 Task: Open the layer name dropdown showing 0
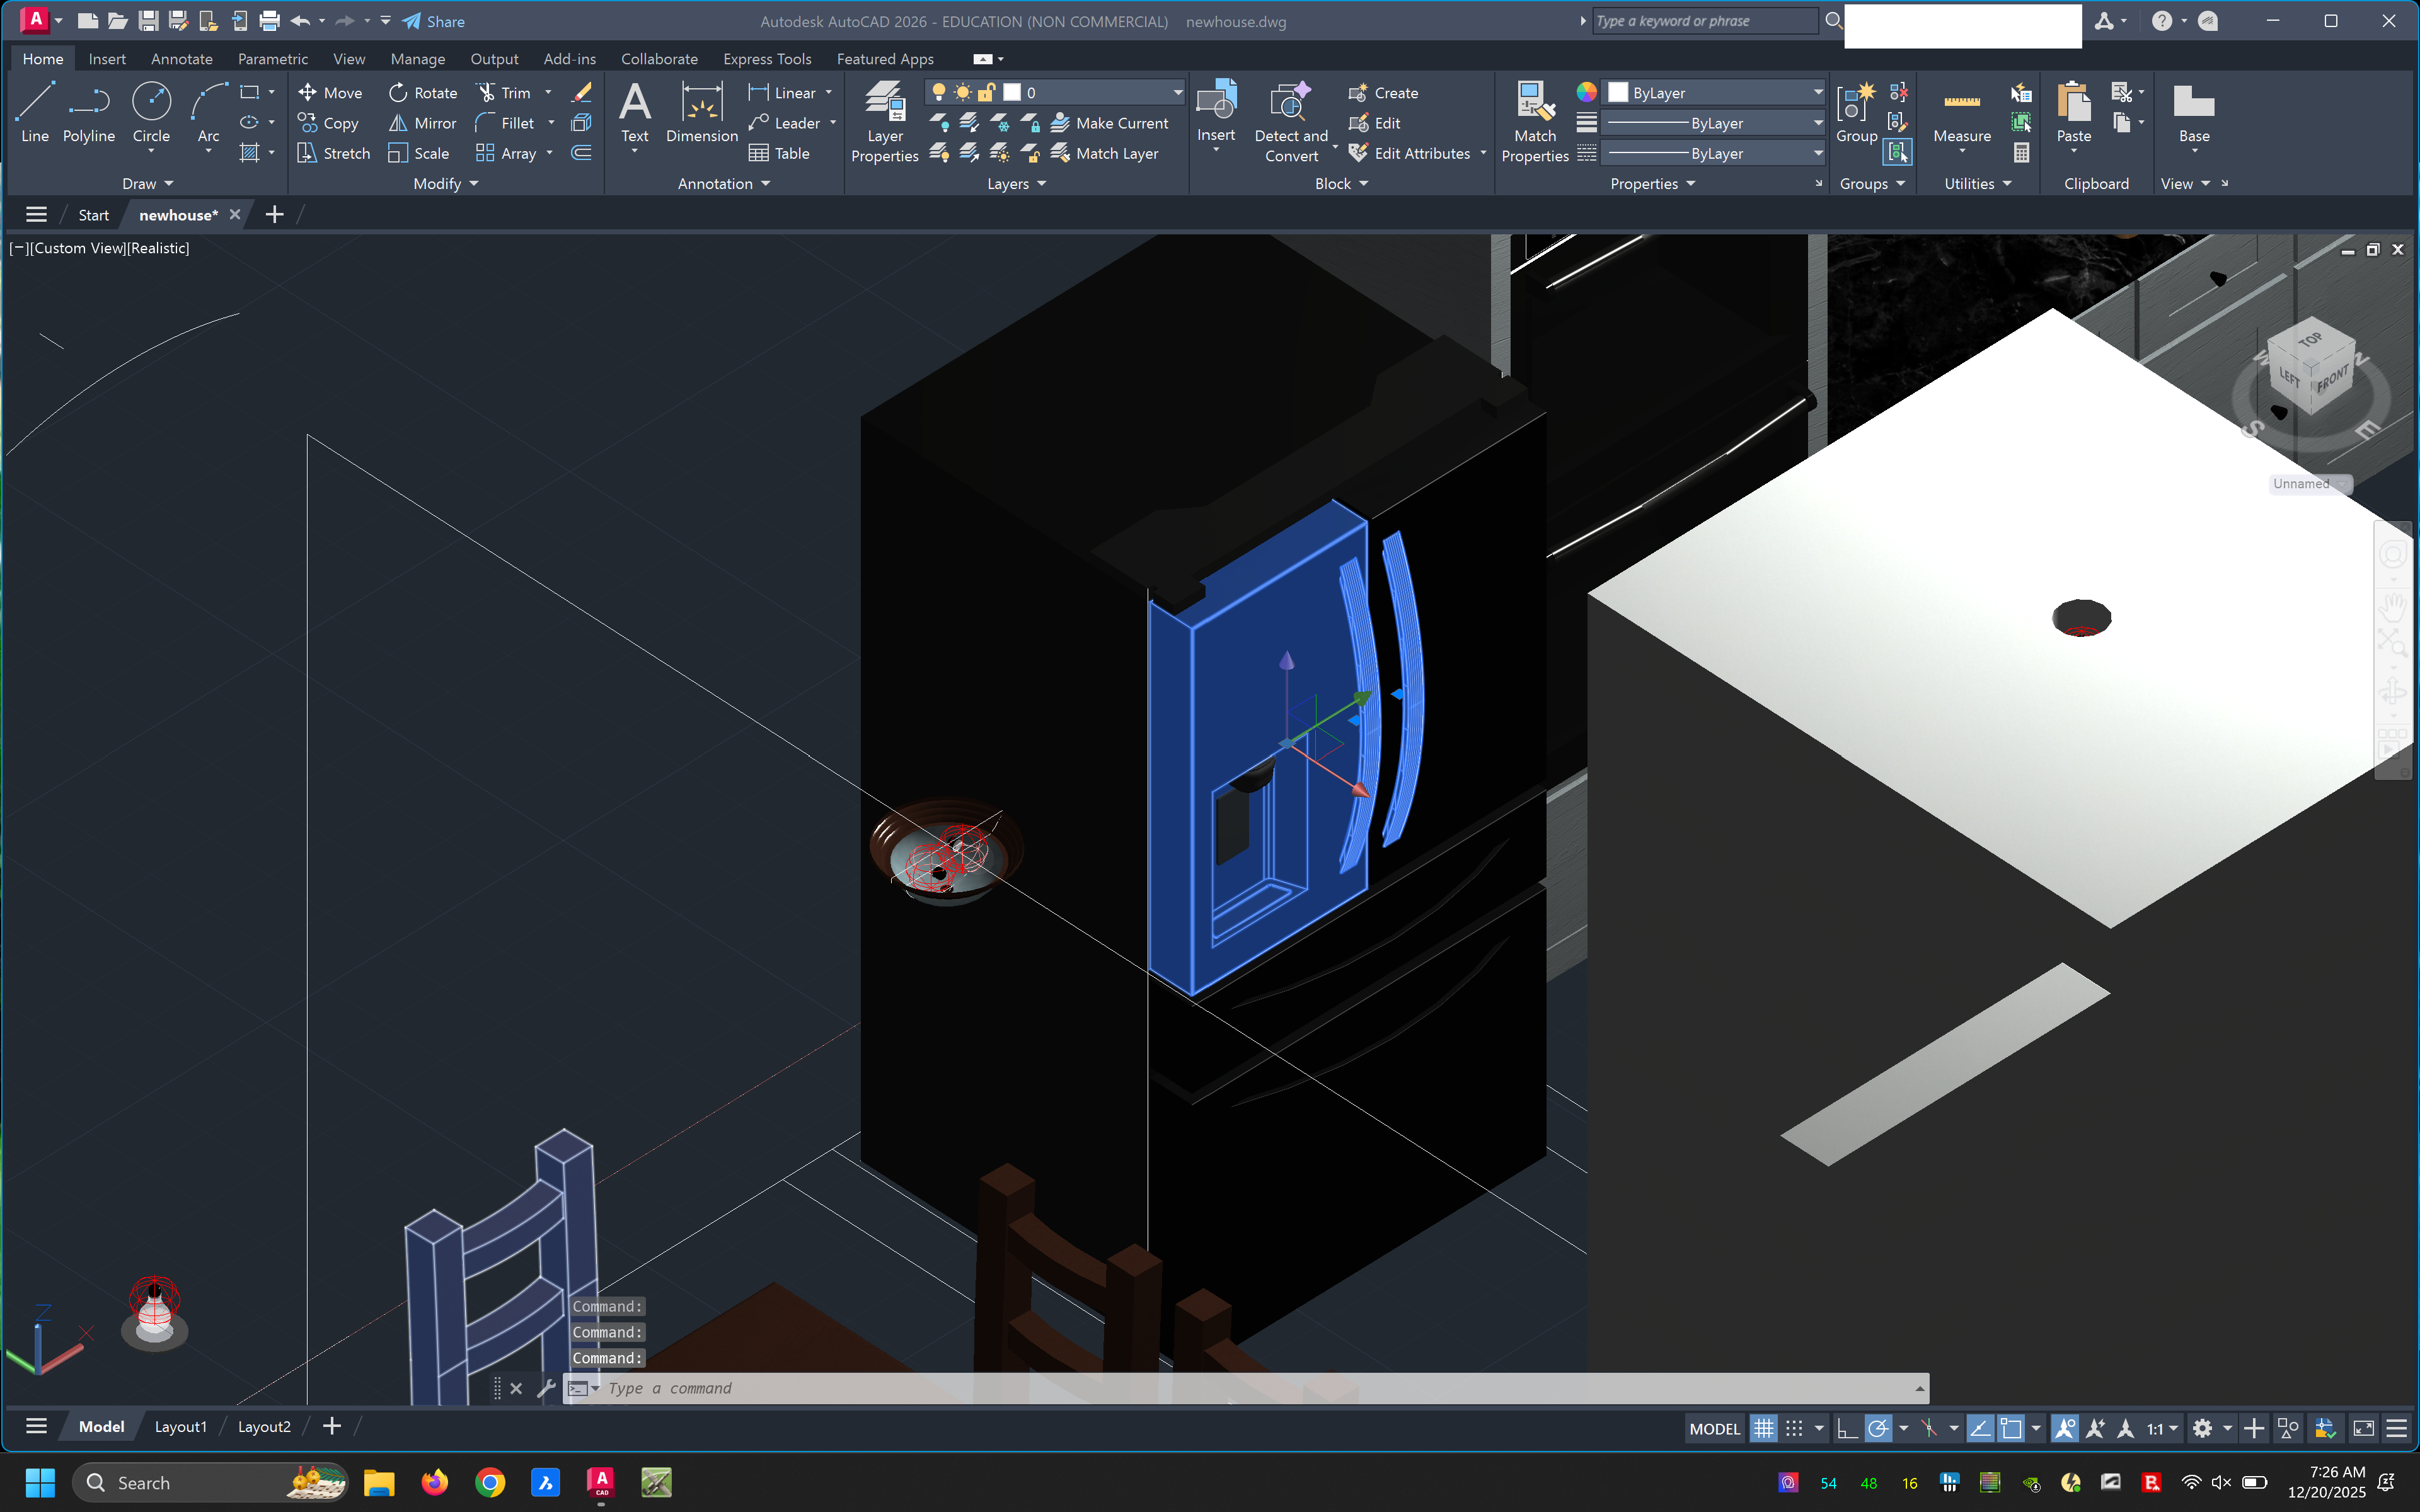click(1055, 92)
